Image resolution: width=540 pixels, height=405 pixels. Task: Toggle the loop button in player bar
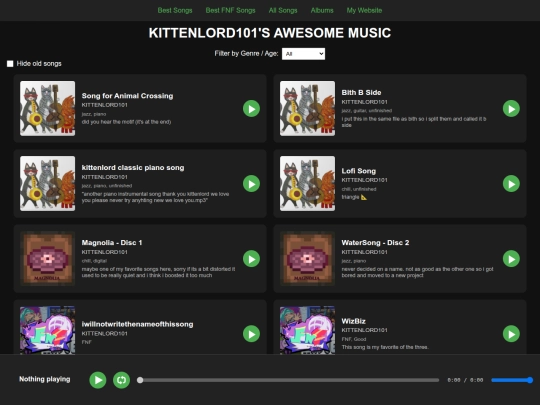click(x=122, y=380)
